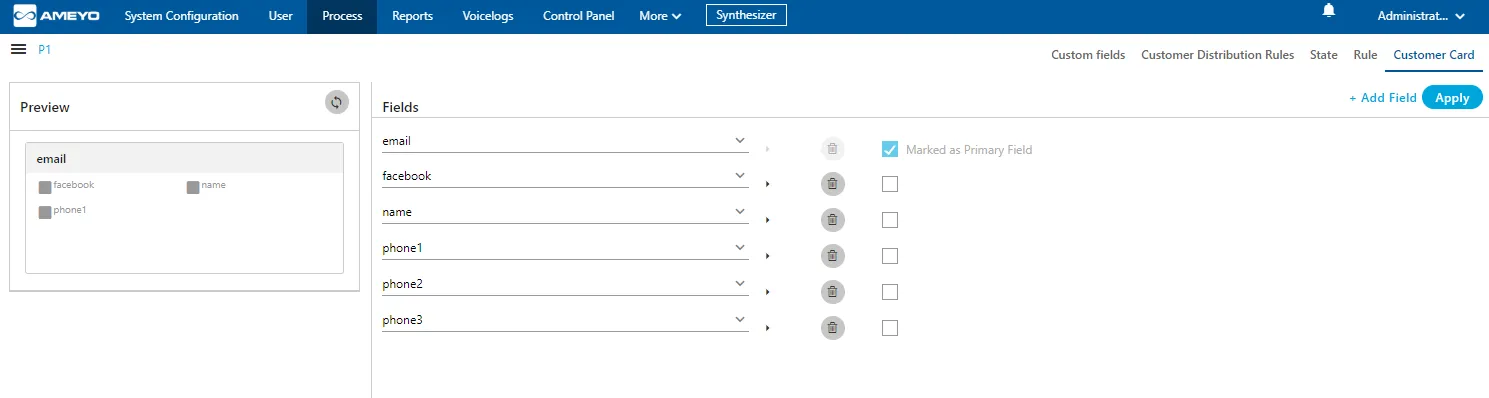Open the phone2 field dropdown
This screenshot has width=1489, height=398.
click(x=566, y=284)
